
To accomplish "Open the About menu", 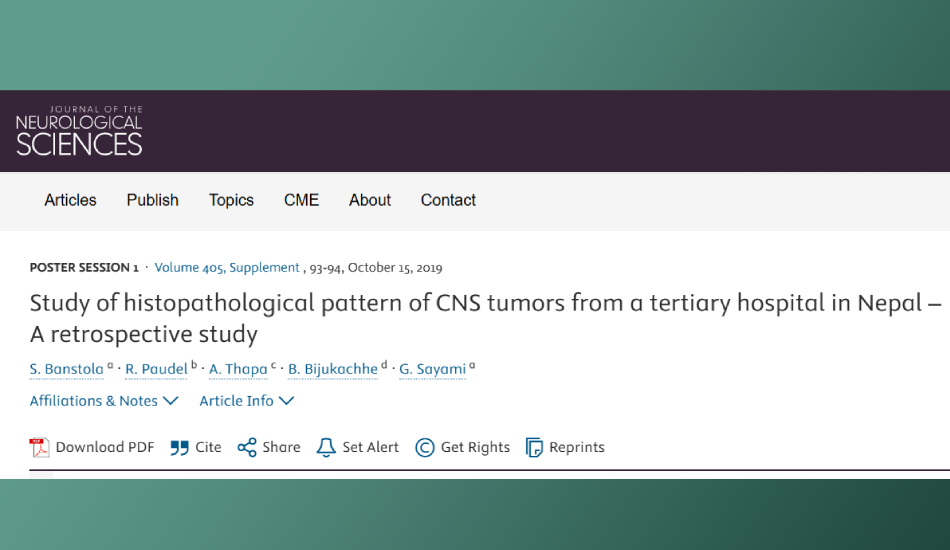I will point(370,200).
